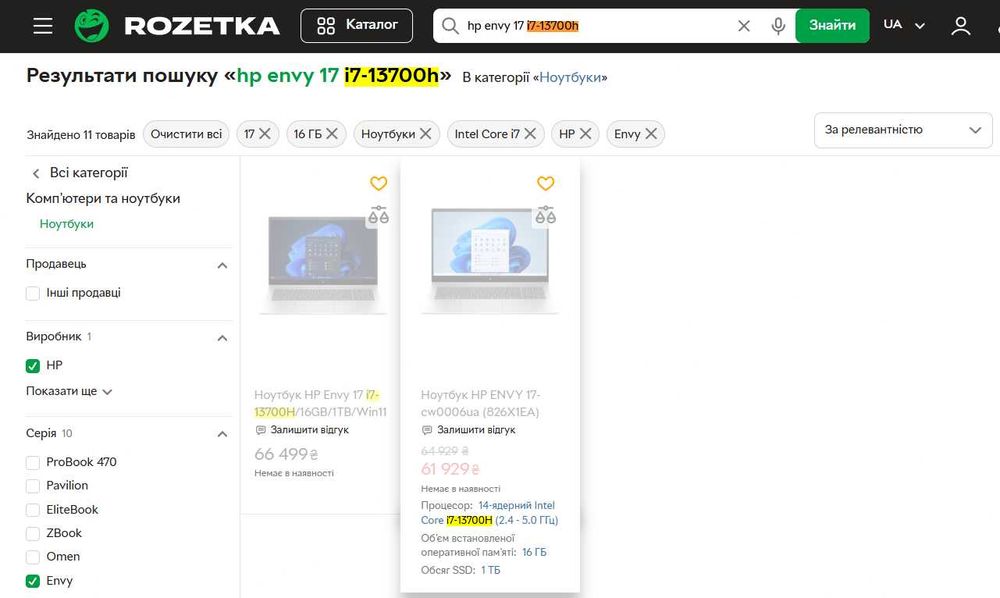Compare HP ENVY 17-cw0006ua laptop
The image size is (1000, 598).
545,215
